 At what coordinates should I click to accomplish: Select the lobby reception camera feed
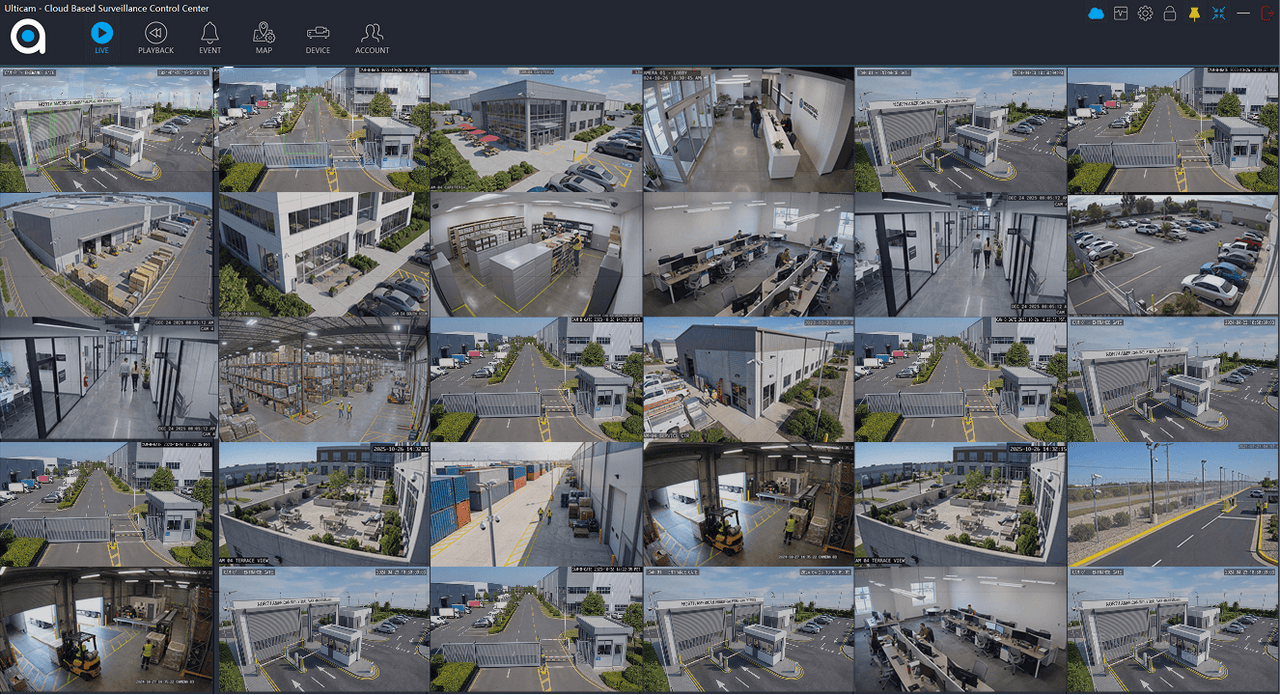(747, 129)
